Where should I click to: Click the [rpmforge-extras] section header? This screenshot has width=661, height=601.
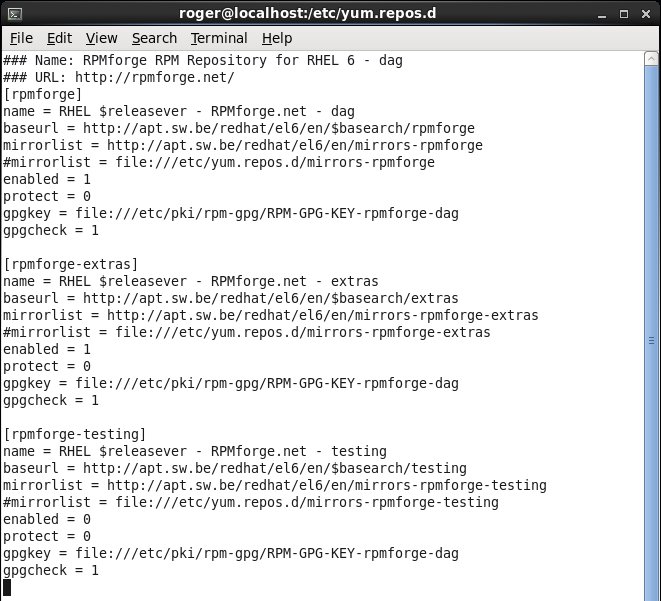[x=70, y=264]
